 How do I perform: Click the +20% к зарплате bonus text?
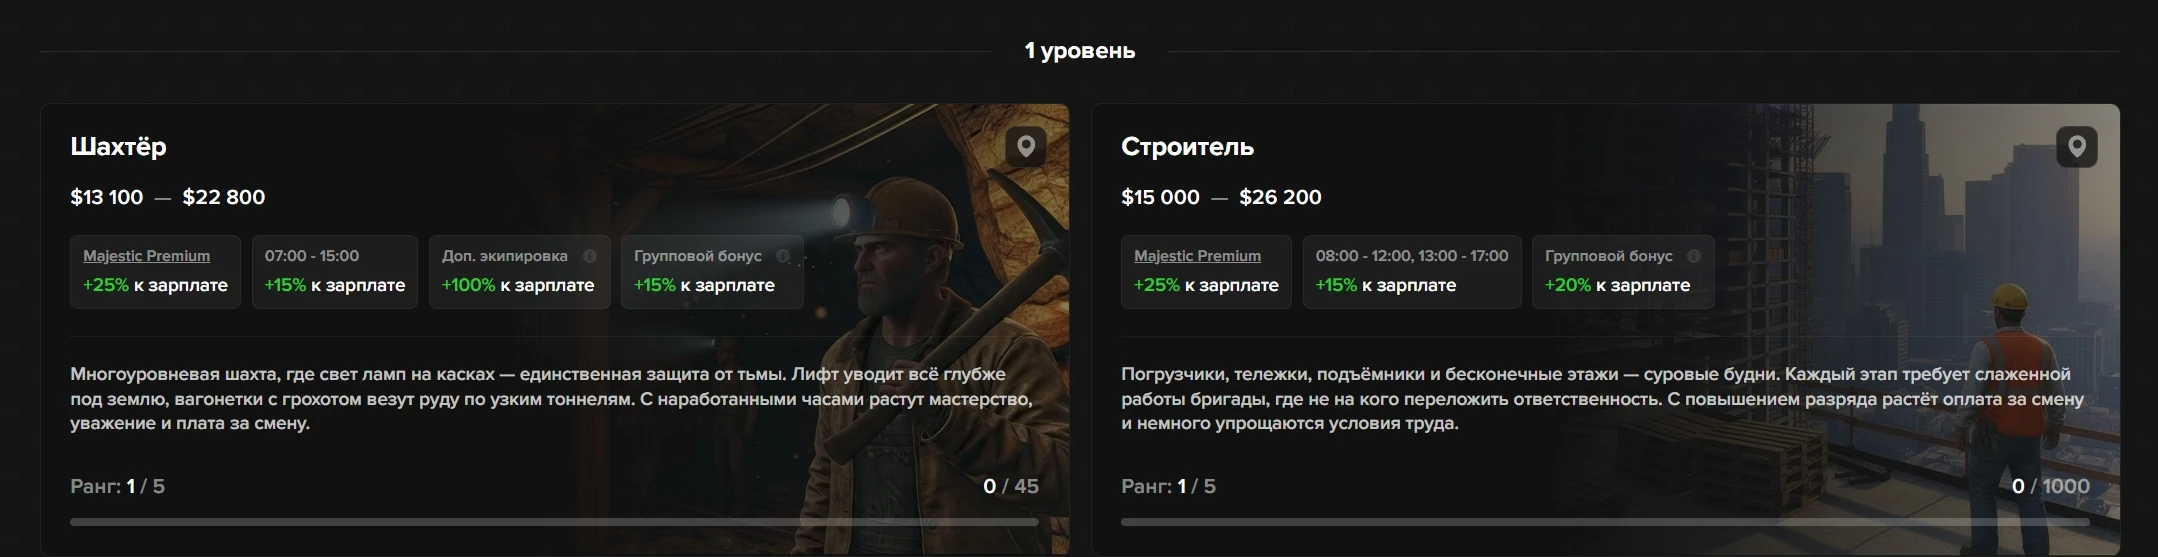1617,285
